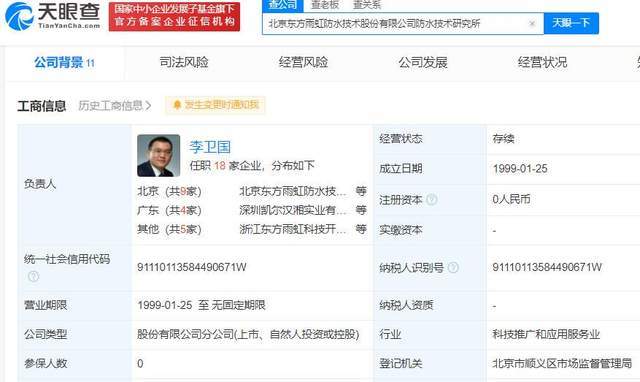Viewport: 640px width, 382px height.
Task: Open the 北京东方雨虹防水技... company link
Action: [293, 191]
